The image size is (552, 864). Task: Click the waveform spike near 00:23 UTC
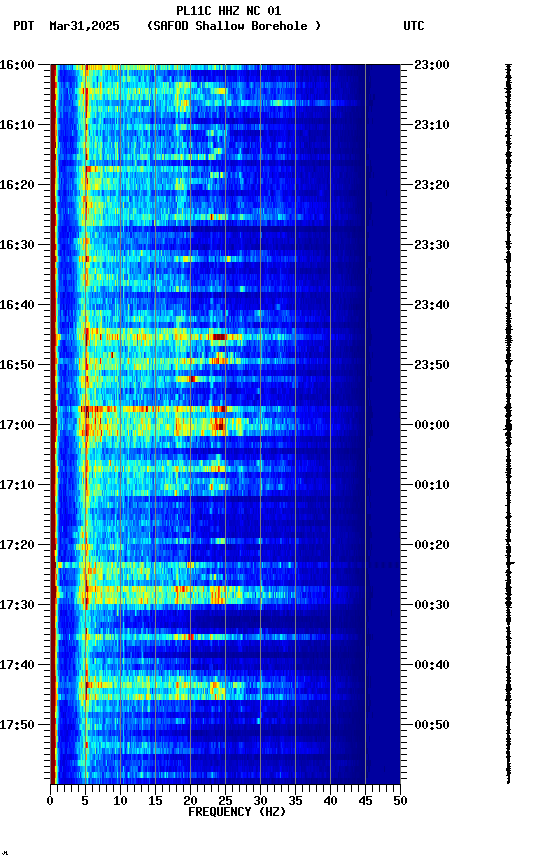click(511, 563)
